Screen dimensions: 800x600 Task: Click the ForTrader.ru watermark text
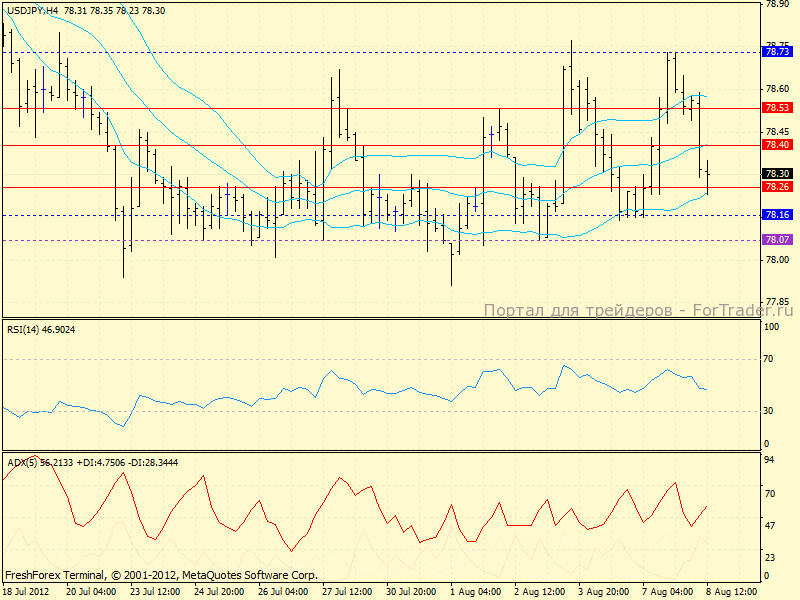(x=638, y=311)
